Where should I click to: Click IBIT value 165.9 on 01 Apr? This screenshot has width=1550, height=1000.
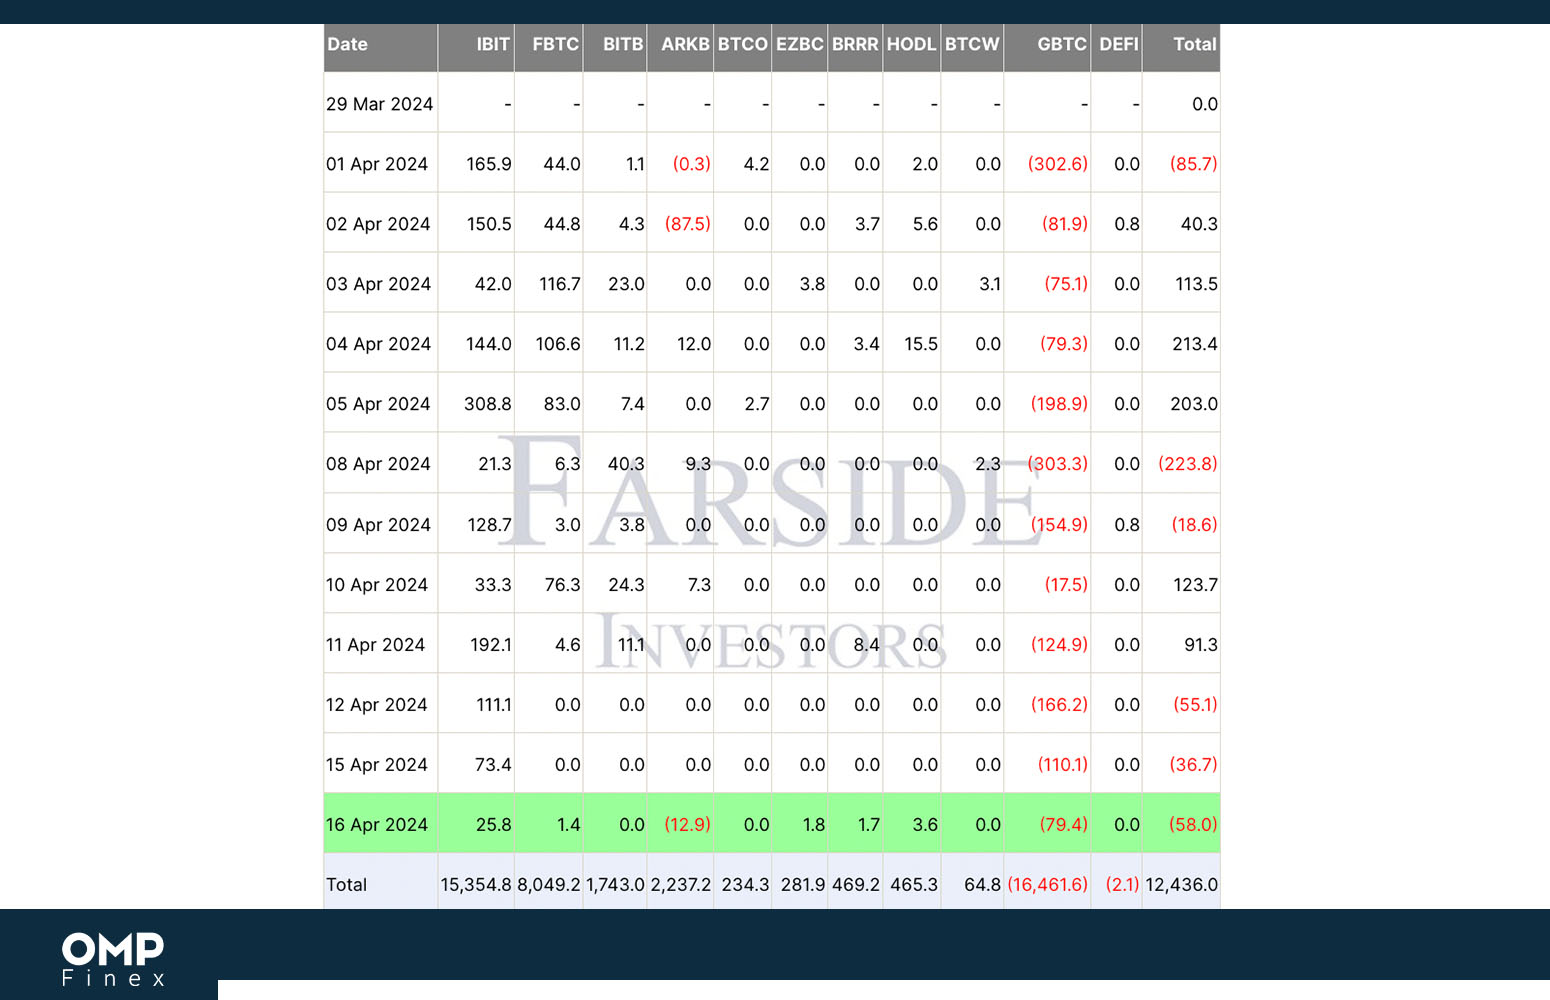489,164
